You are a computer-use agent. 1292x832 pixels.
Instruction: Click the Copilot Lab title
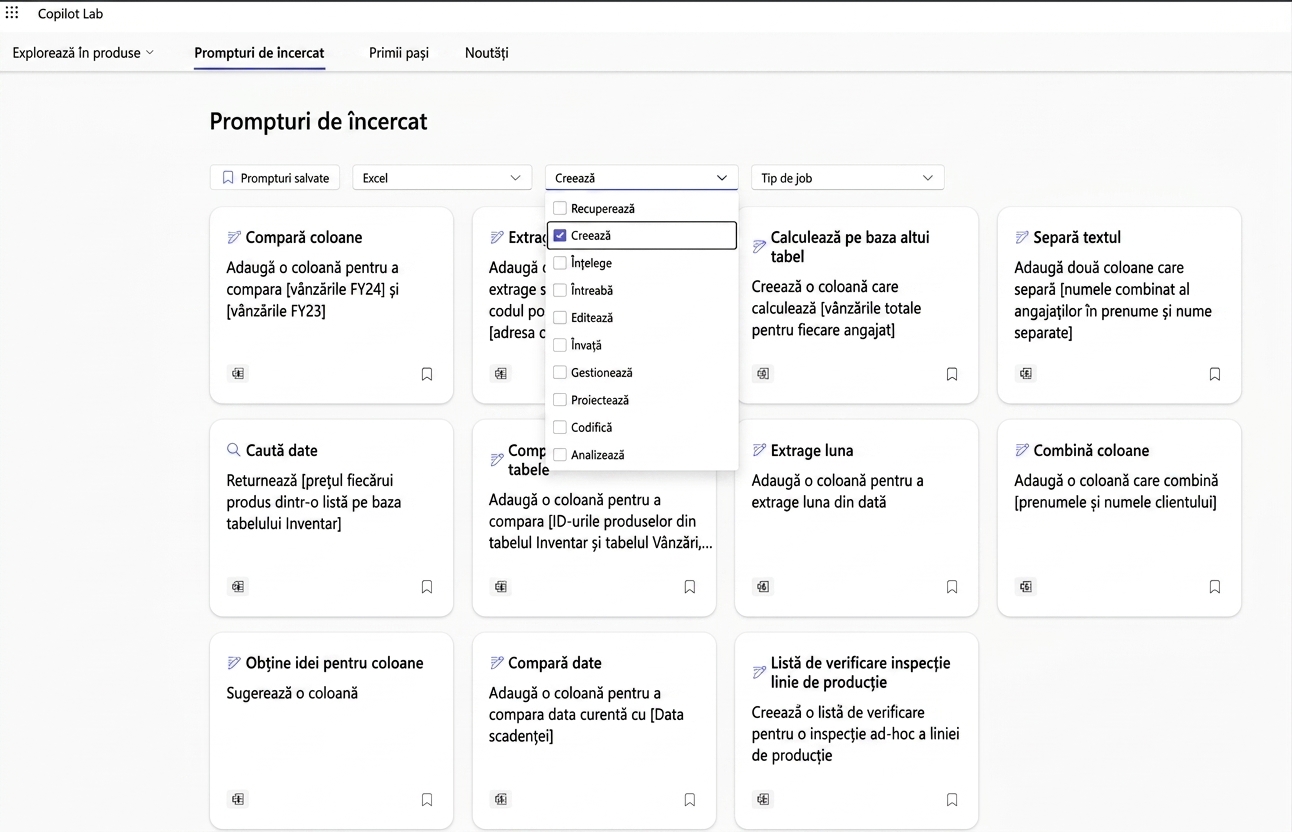(70, 14)
